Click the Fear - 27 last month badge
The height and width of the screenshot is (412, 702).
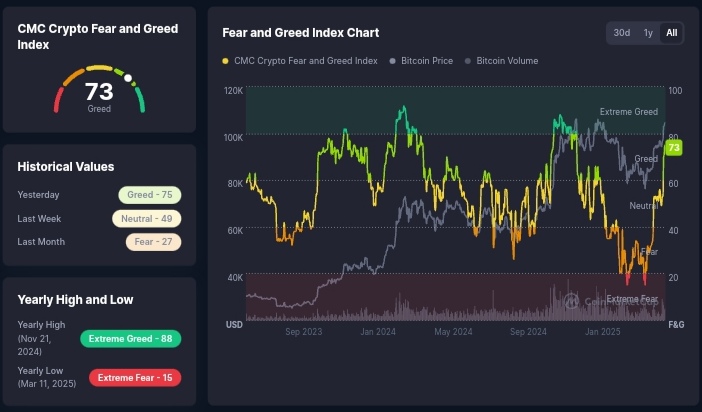(153, 241)
